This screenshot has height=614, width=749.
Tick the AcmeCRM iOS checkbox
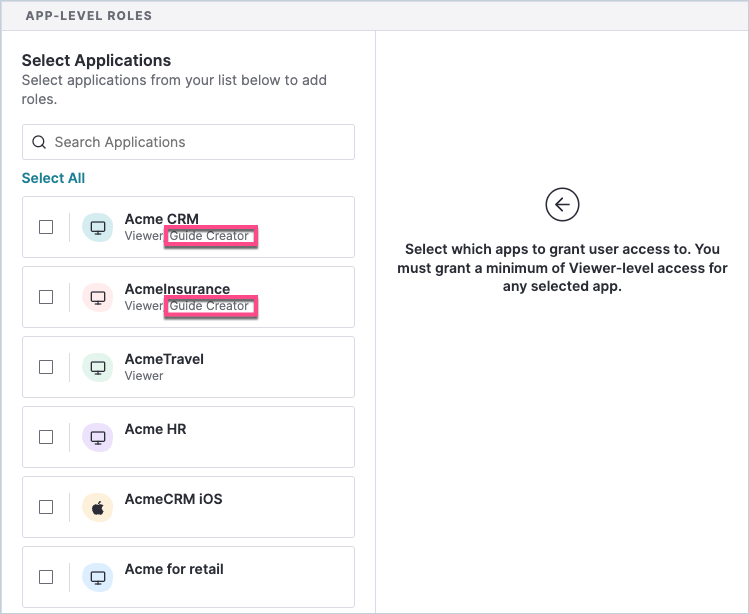pyautogui.click(x=46, y=507)
